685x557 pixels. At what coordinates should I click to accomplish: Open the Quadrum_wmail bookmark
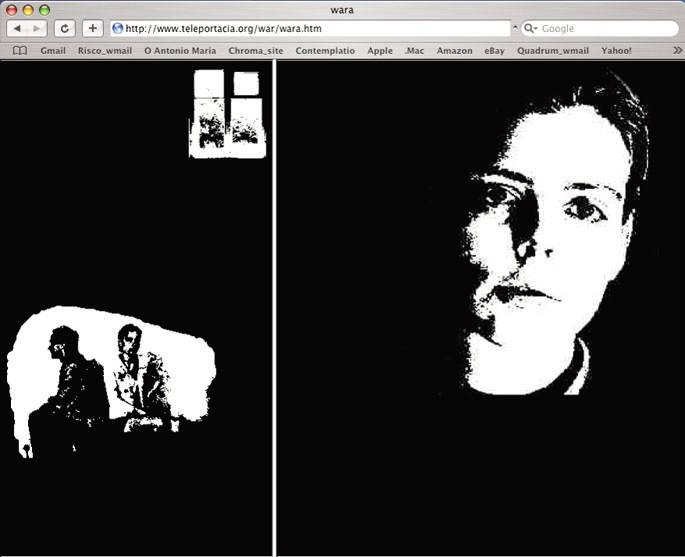[x=553, y=50]
